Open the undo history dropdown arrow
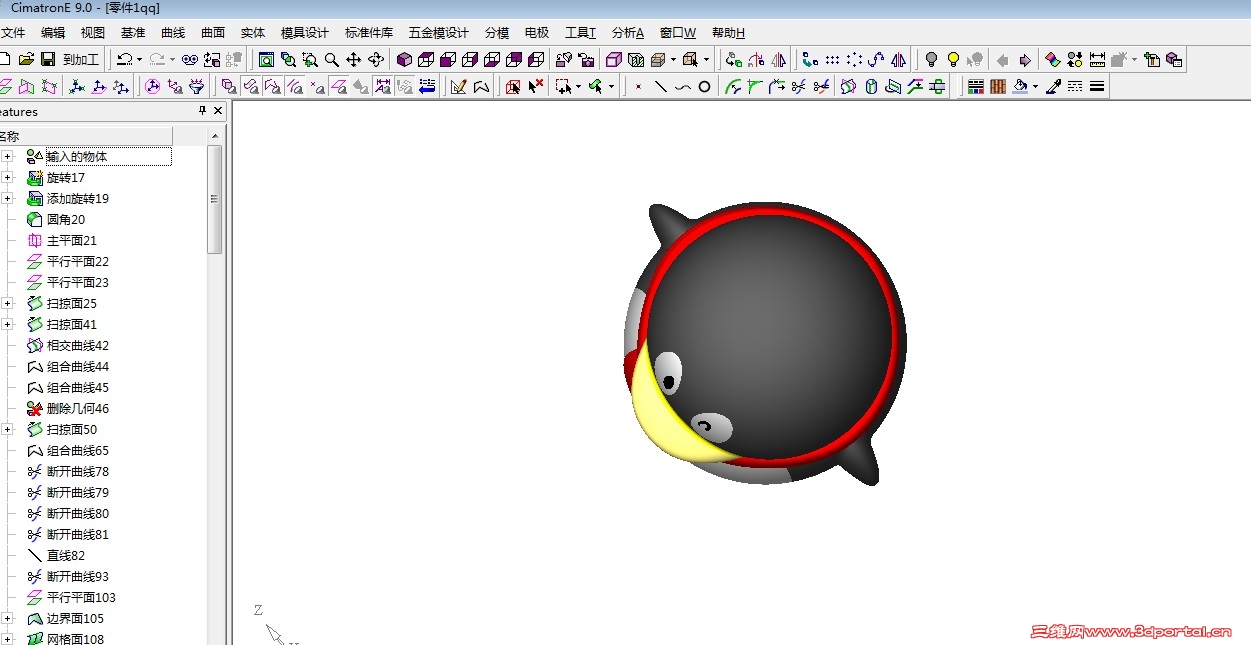1251x645 pixels. pyautogui.click(x=139, y=60)
